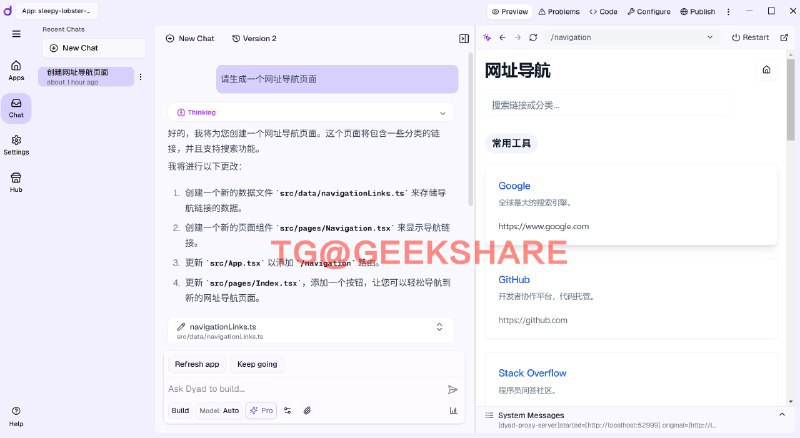
Task: Expand the Thinking section
Action: click(x=442, y=112)
